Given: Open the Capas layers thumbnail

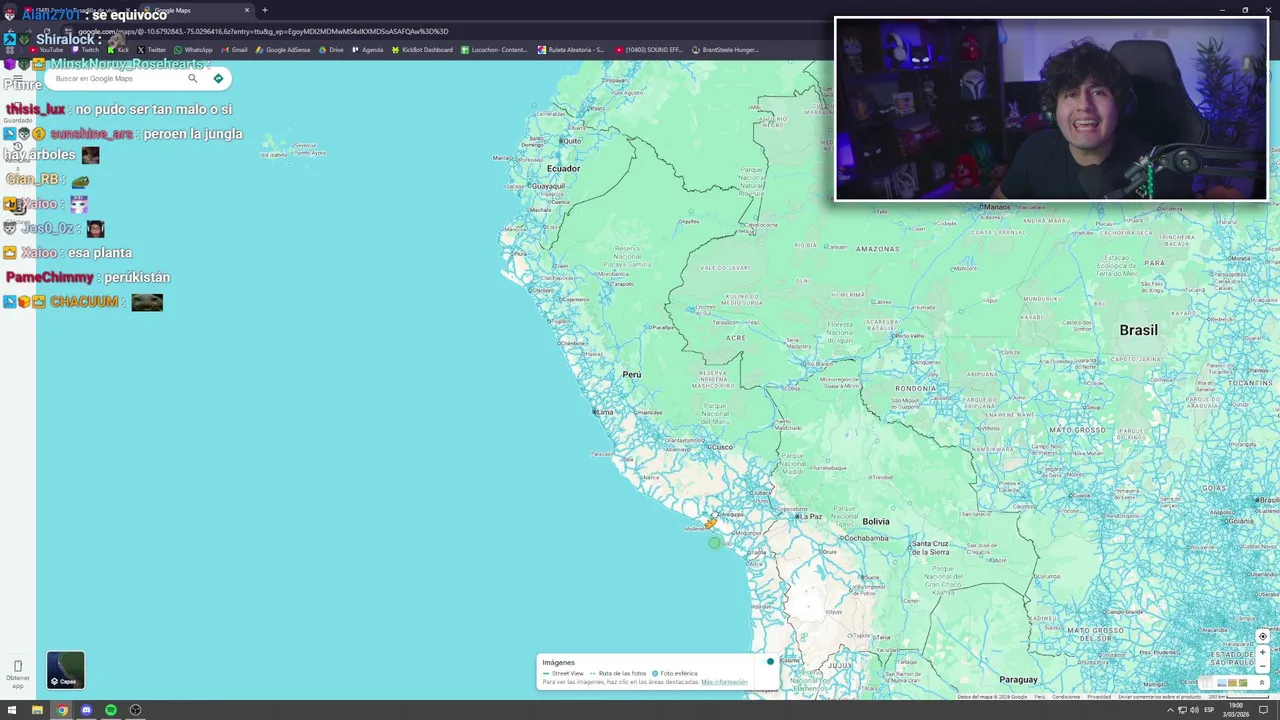Looking at the screenshot, I should (66, 670).
